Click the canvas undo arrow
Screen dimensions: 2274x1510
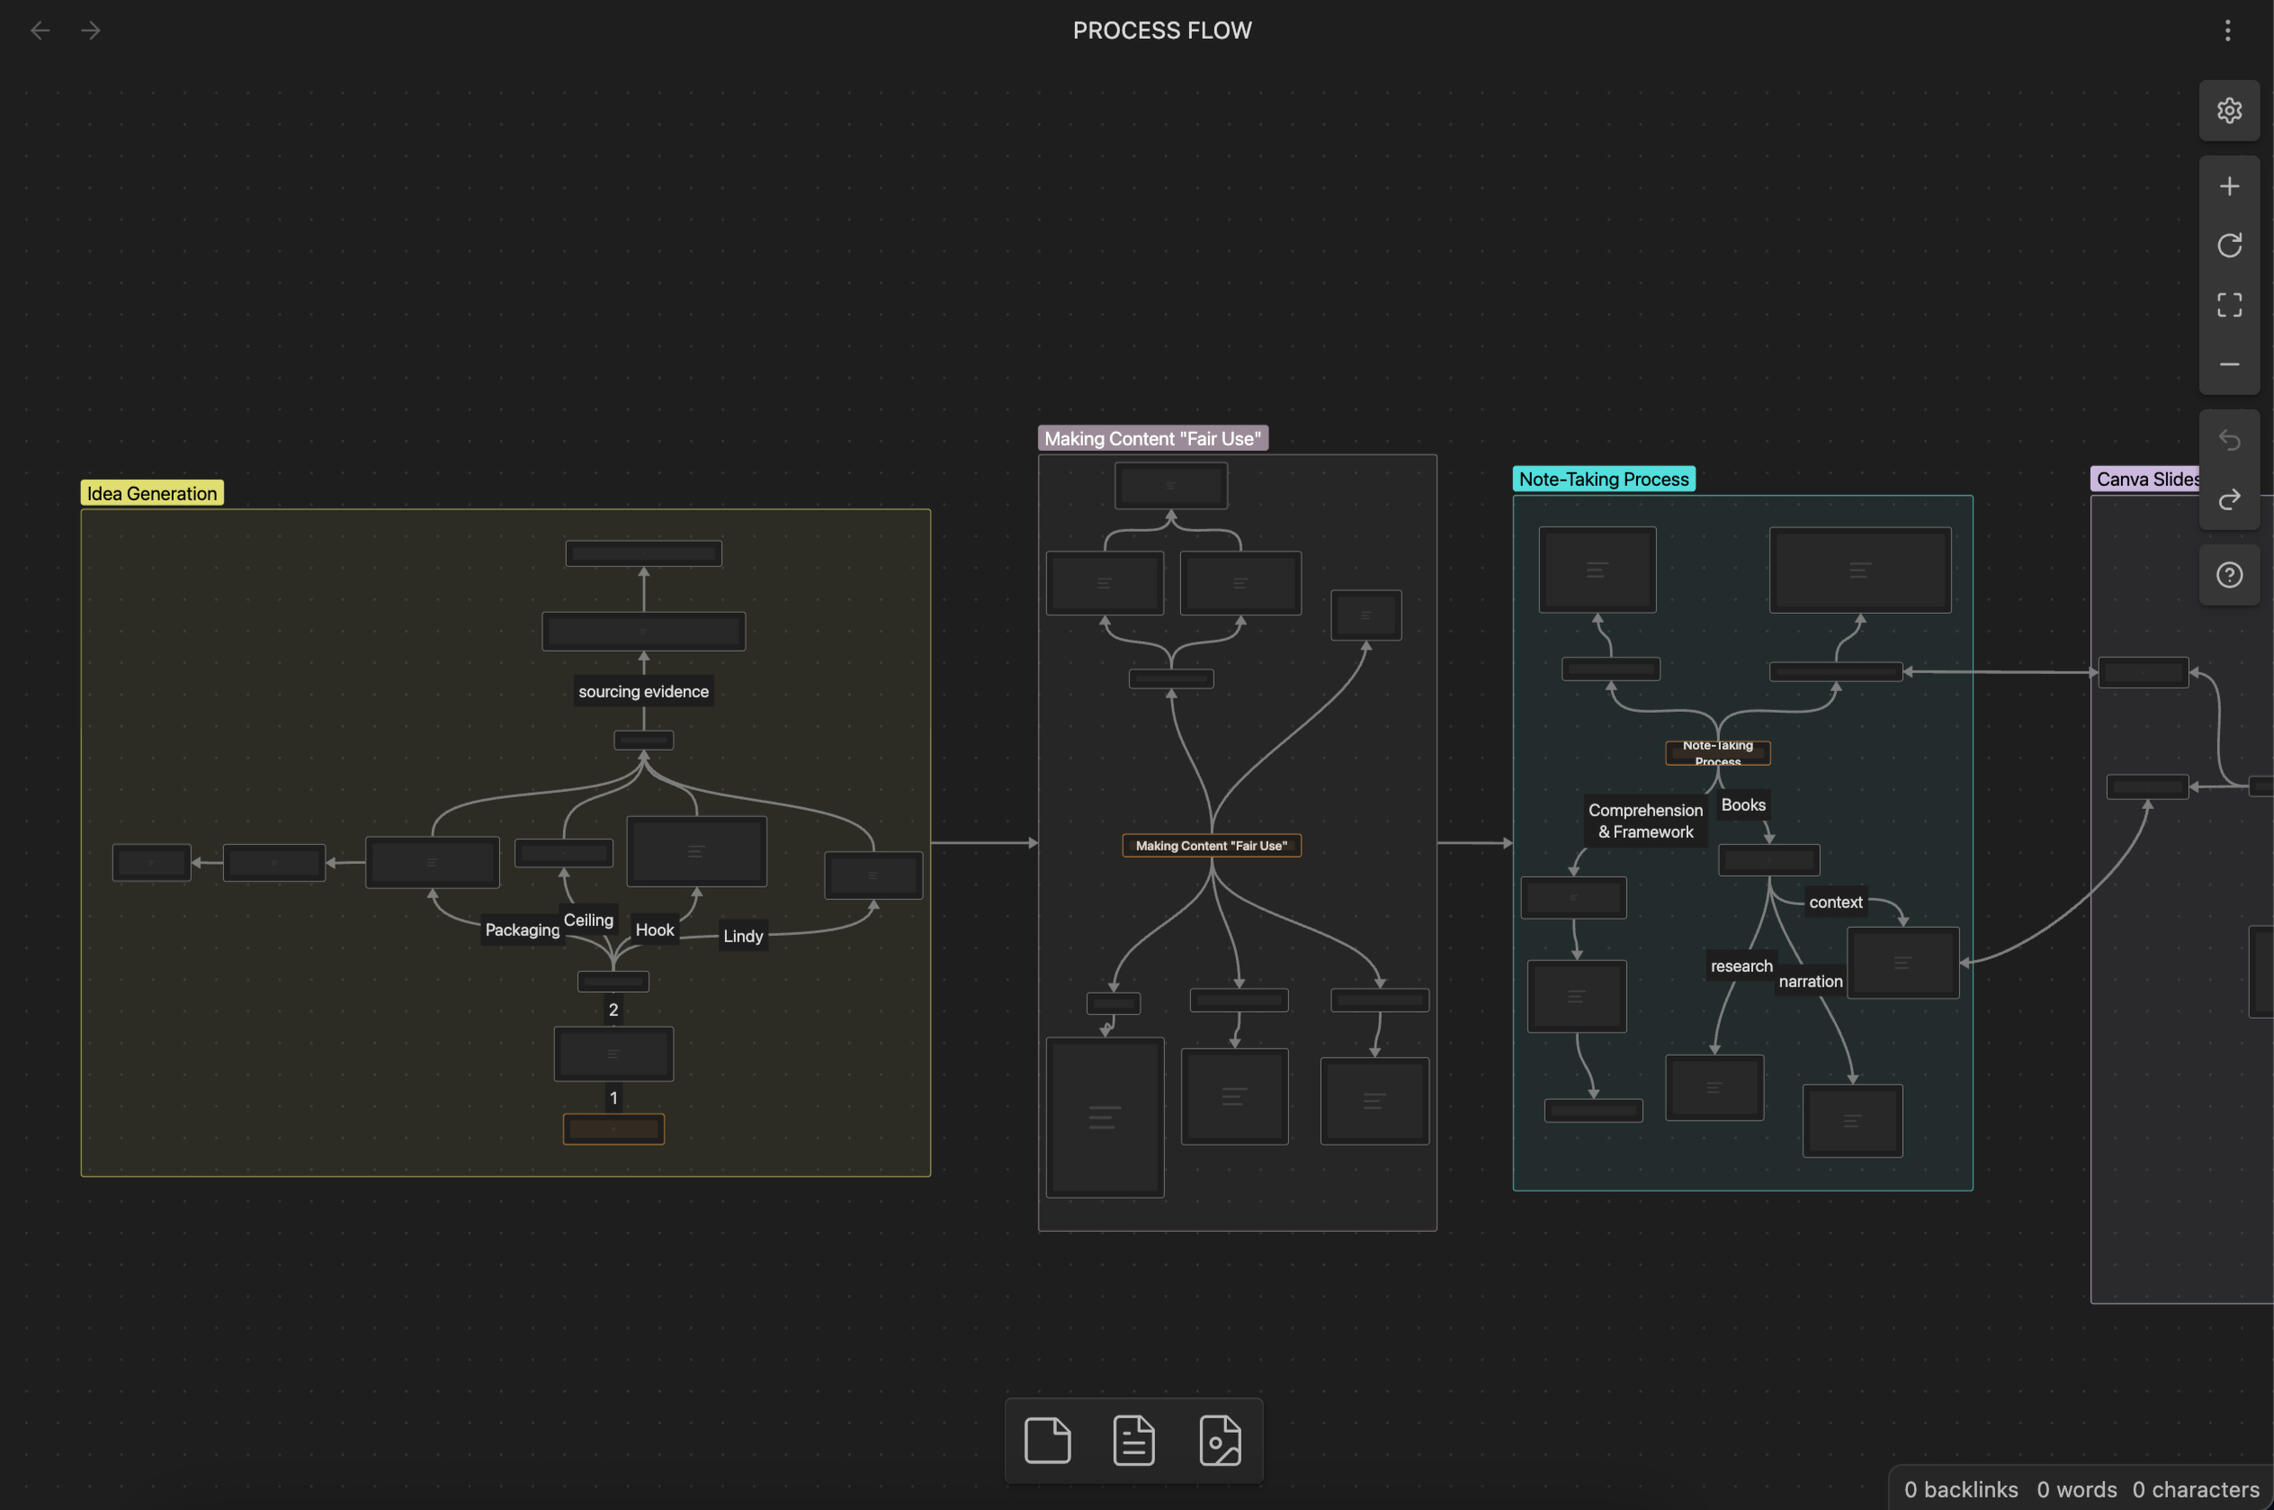coord(2229,440)
